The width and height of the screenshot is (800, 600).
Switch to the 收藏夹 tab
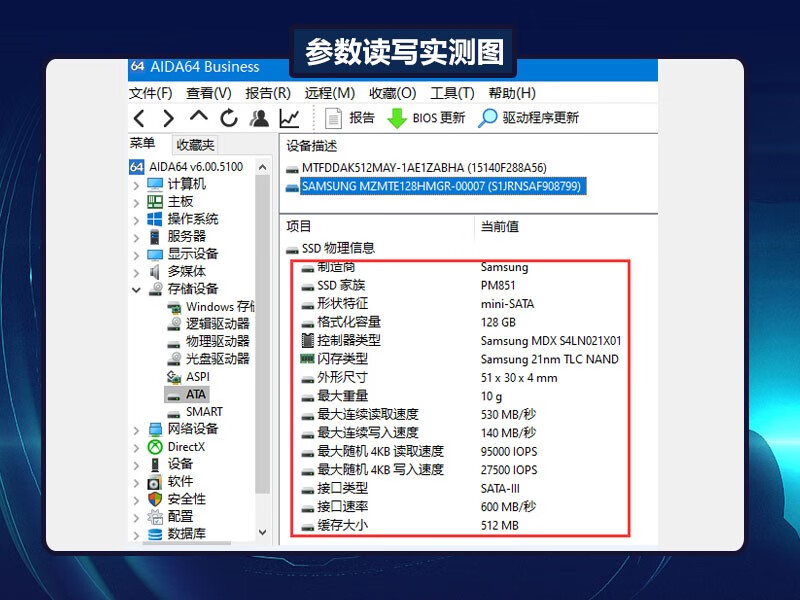[x=195, y=145]
